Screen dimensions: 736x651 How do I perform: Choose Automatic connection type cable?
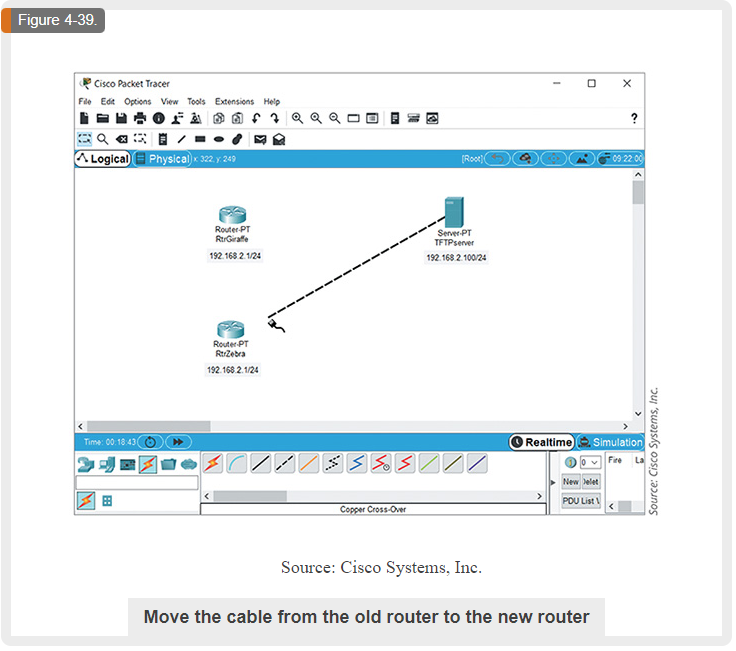click(213, 464)
